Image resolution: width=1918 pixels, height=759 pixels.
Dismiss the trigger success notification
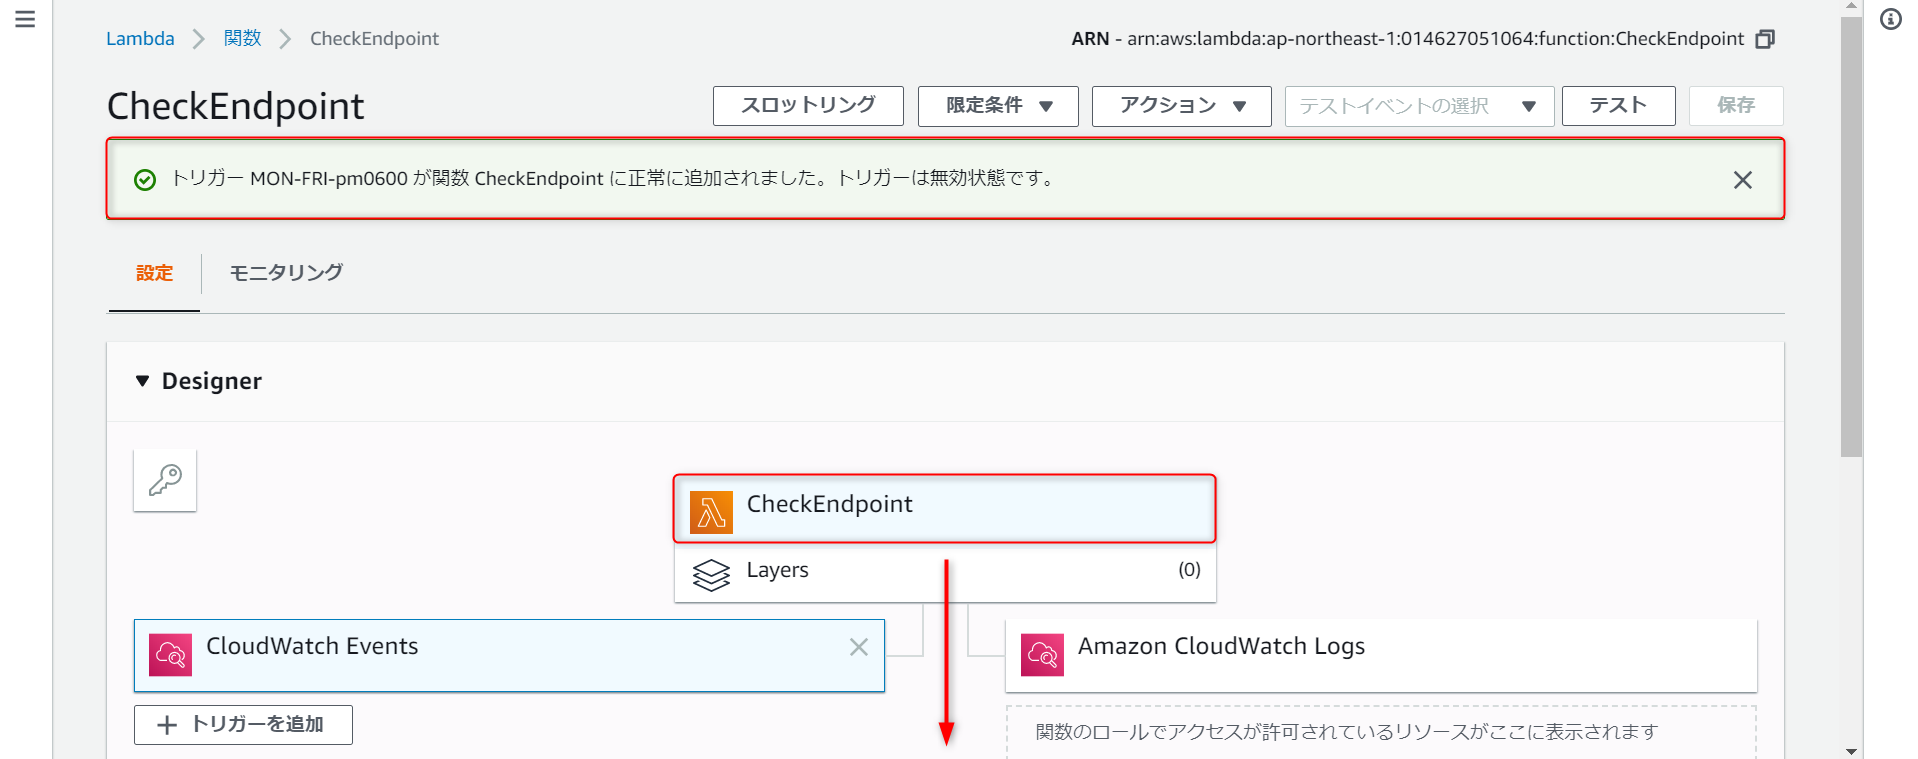[1742, 180]
